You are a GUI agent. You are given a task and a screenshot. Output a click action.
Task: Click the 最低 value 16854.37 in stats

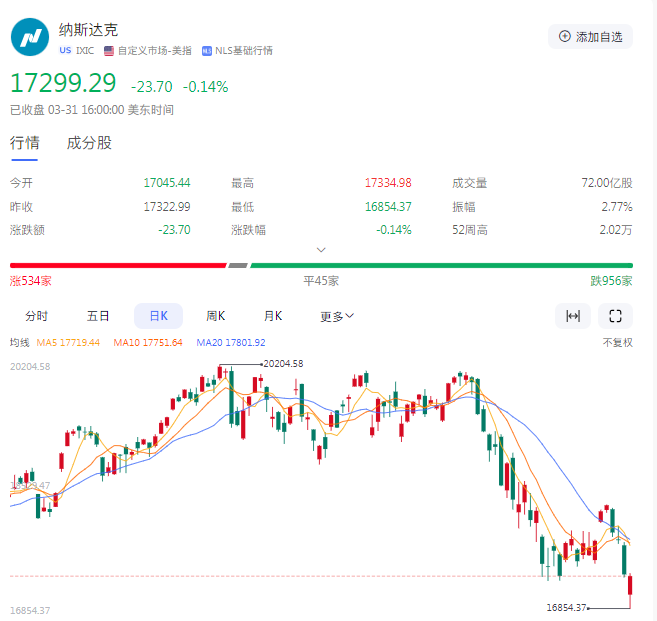click(388, 207)
